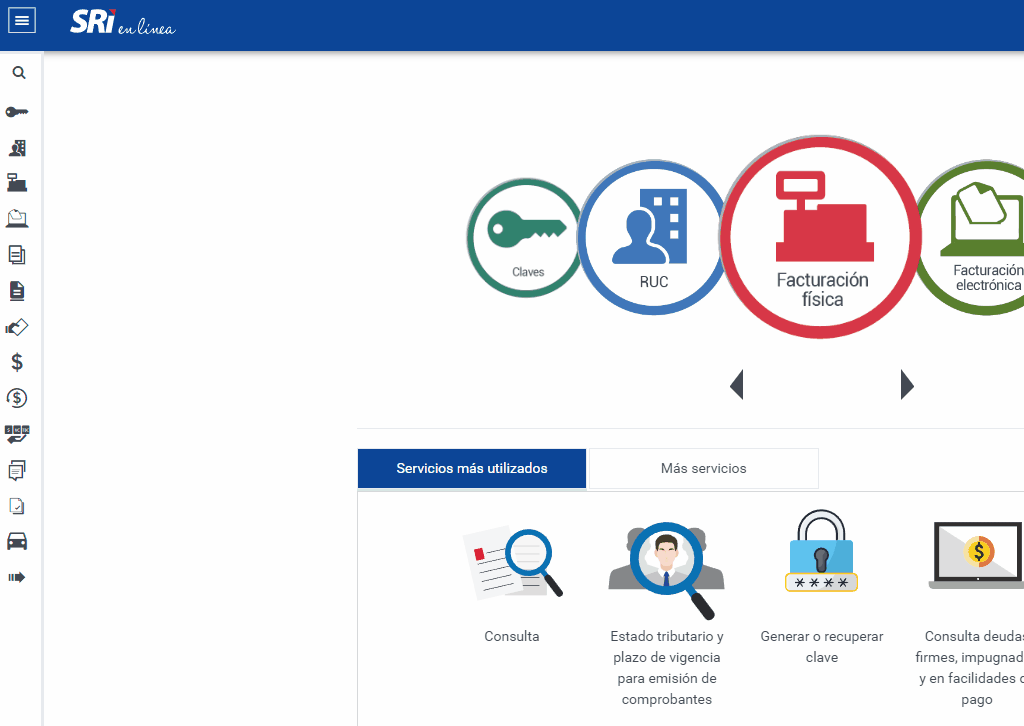The width and height of the screenshot is (1024, 726).
Task: Open the chat bubbles sidebar icon
Action: [x=17, y=469]
